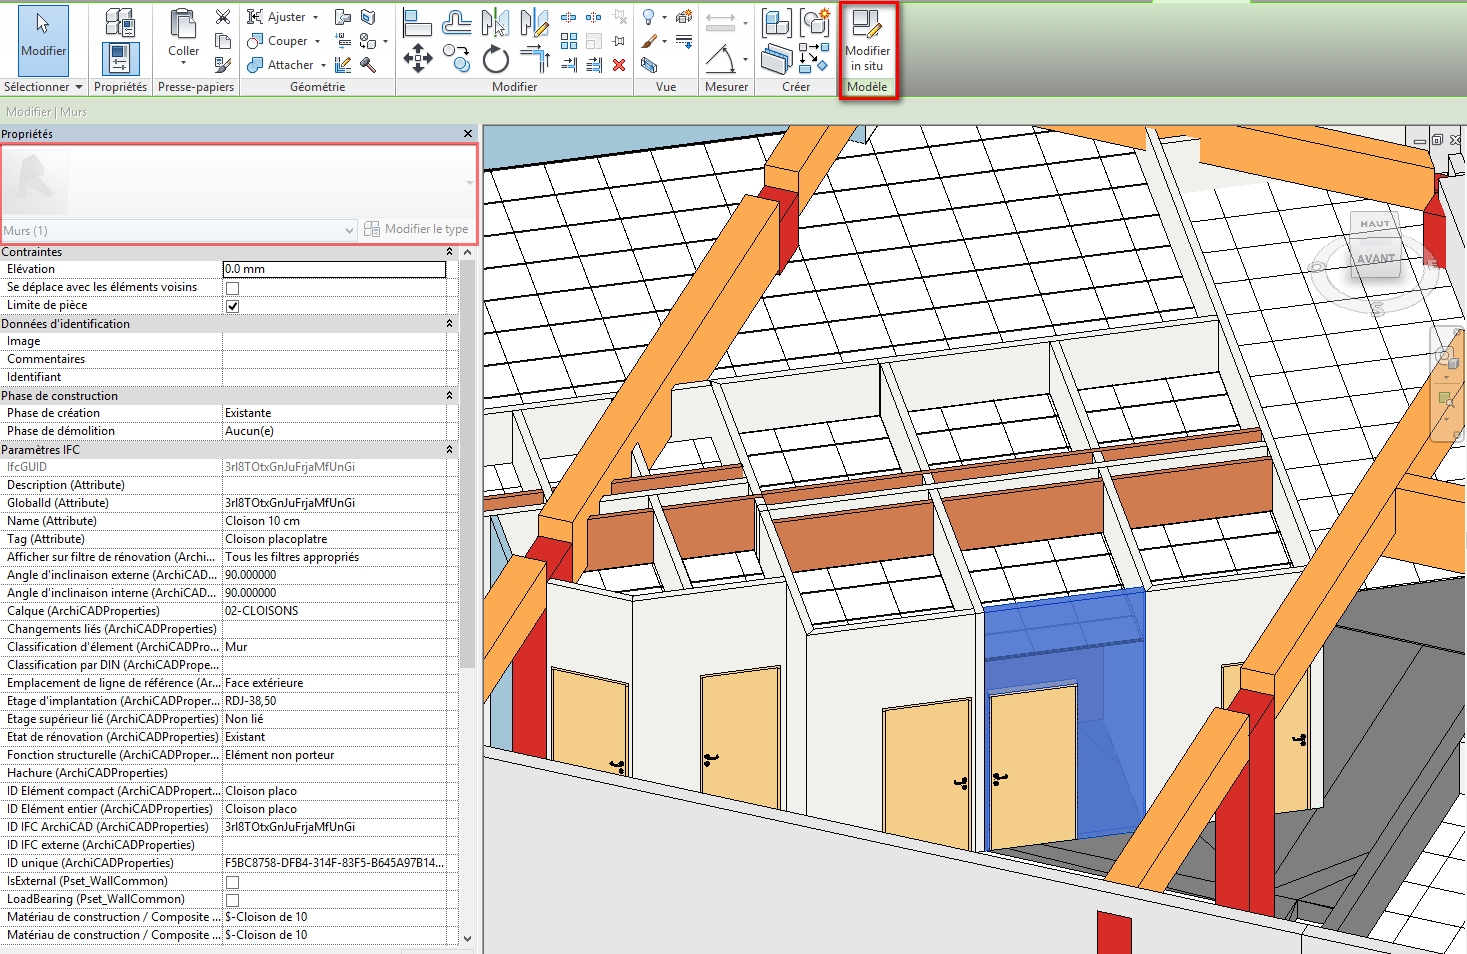The height and width of the screenshot is (954, 1467).
Task: Click the Properties panel scroll-down arrow
Action: point(467,938)
